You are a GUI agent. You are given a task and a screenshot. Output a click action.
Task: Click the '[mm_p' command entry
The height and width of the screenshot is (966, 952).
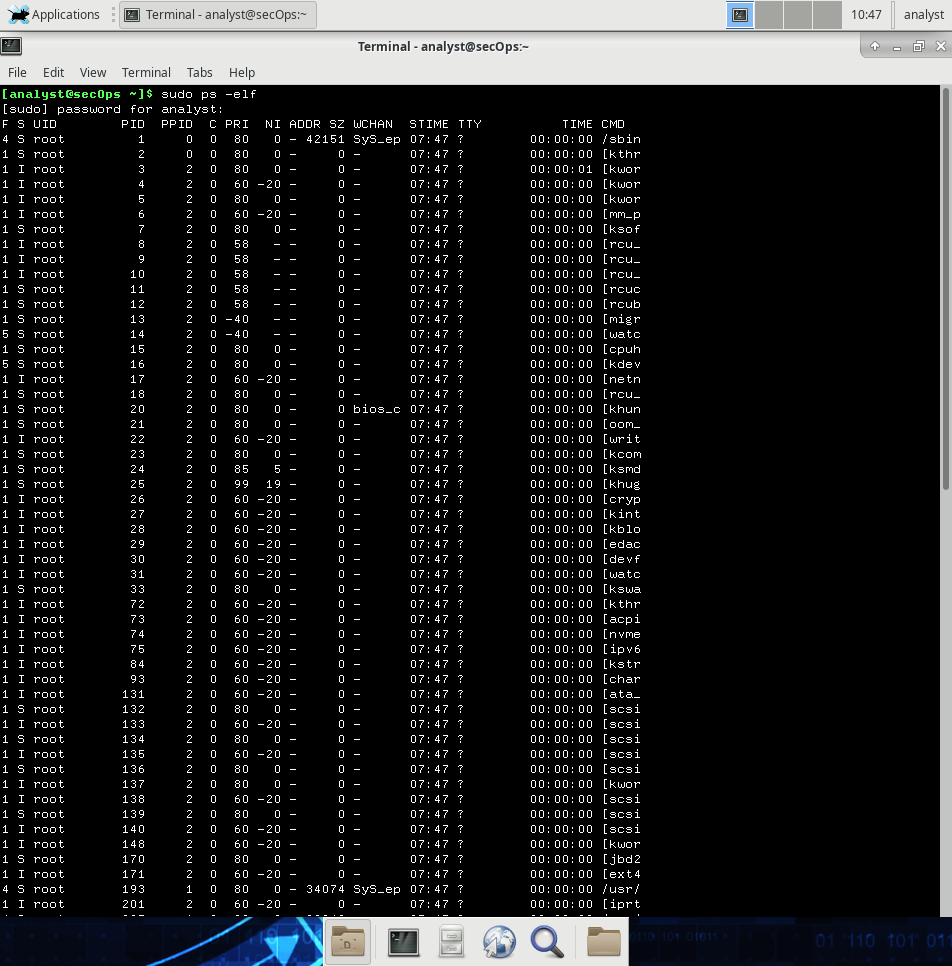click(x=621, y=214)
